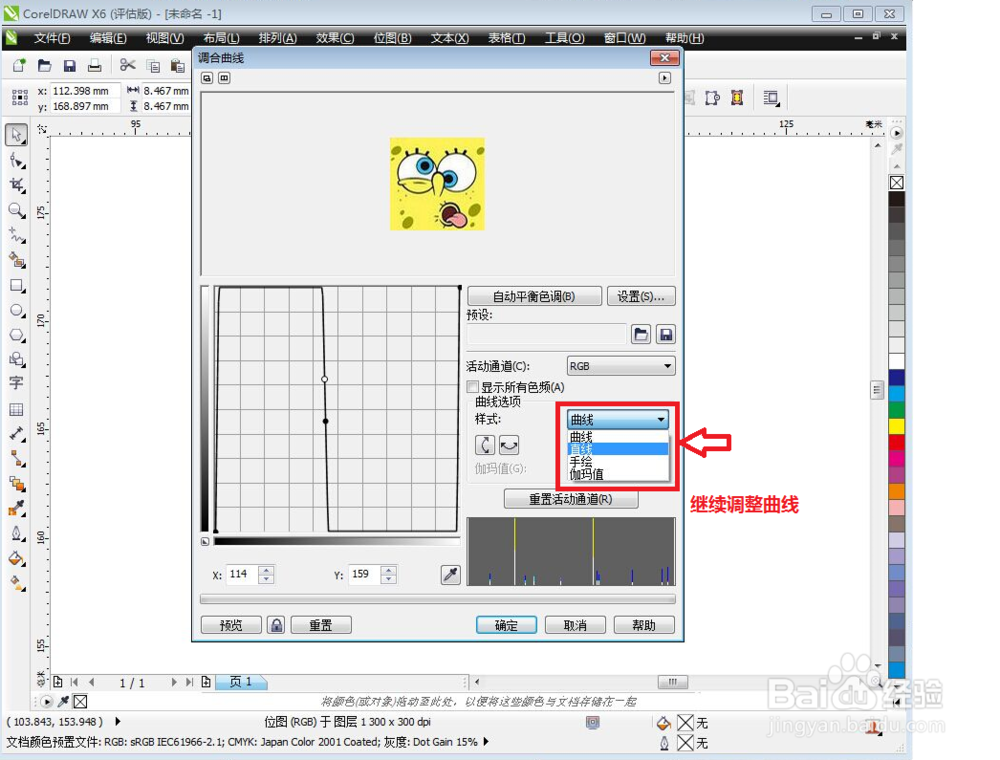Image resolution: width=1000 pixels, height=760 pixels.
Task: Select the Shape tool
Action: coord(17,160)
